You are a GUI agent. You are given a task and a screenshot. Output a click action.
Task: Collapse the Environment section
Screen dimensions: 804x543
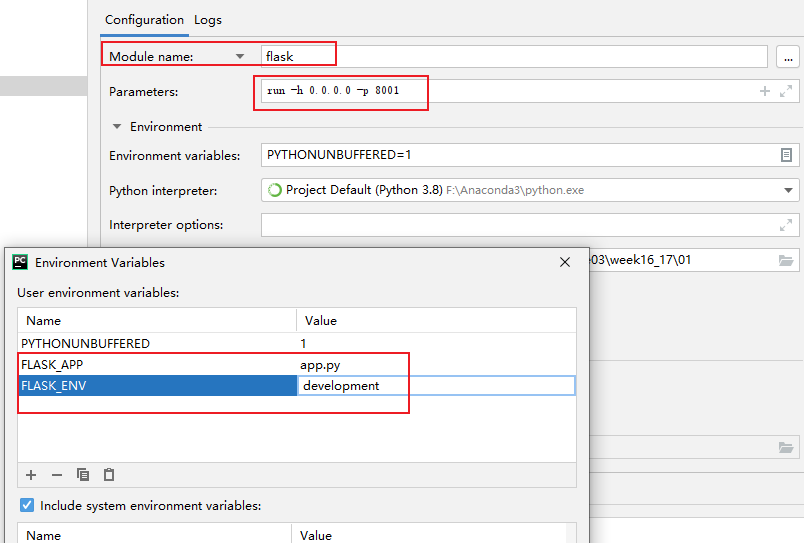pyautogui.click(x=117, y=126)
